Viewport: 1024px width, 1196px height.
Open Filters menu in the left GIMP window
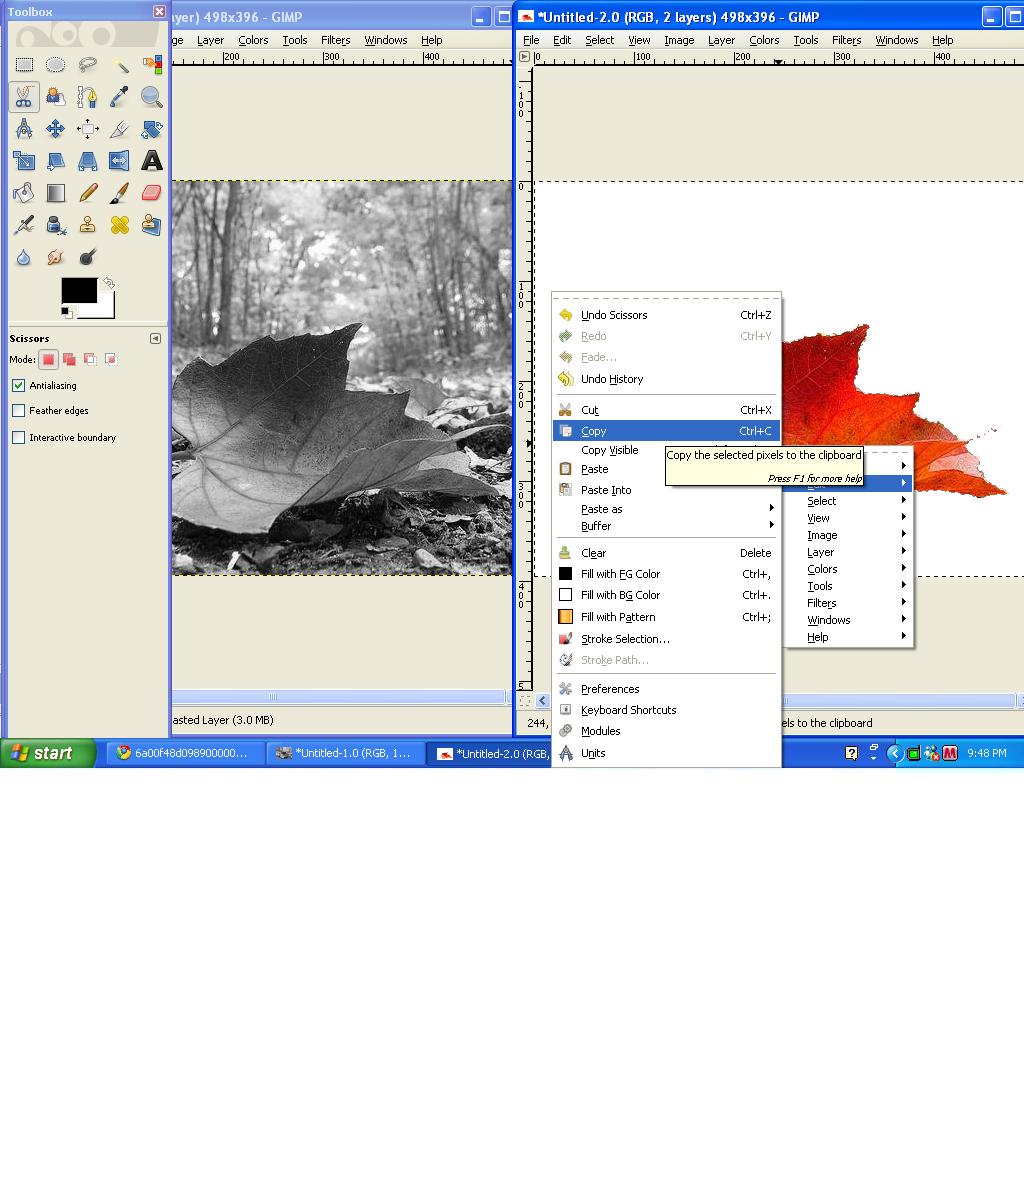click(x=335, y=40)
